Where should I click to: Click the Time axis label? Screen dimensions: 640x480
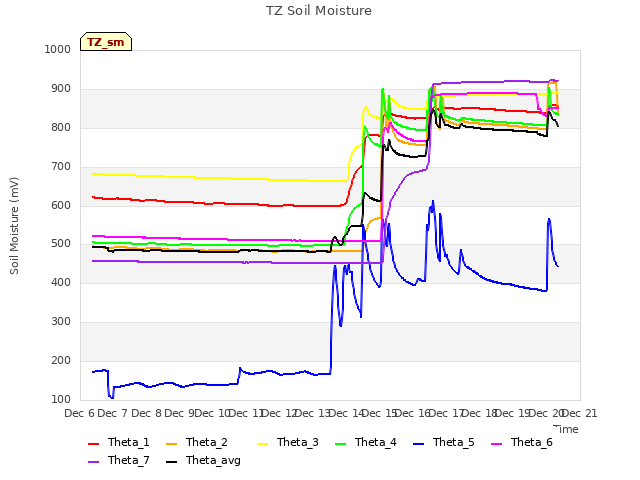pos(566,429)
